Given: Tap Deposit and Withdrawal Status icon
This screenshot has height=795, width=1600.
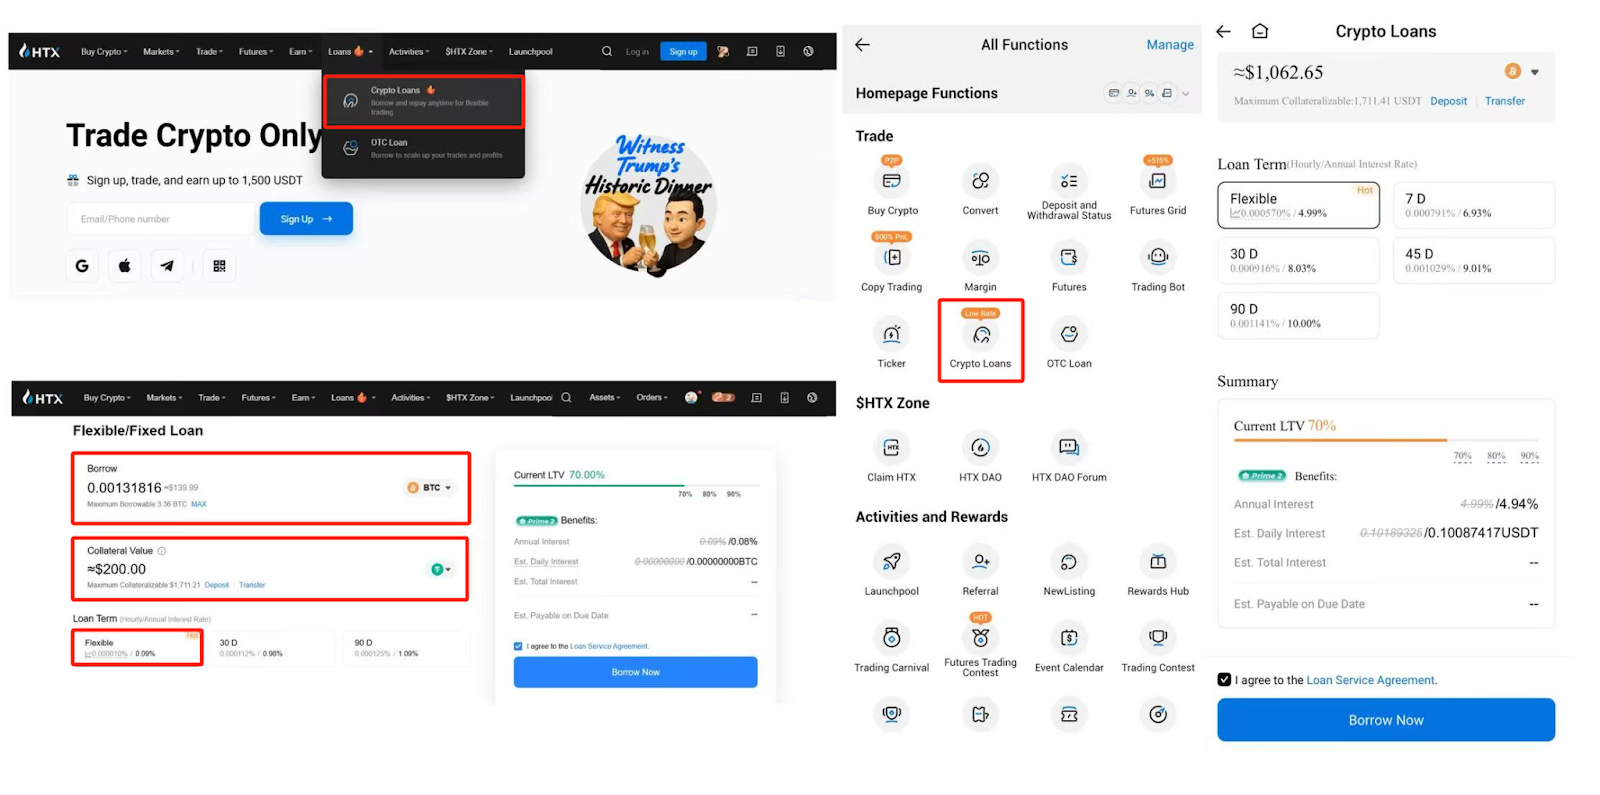Looking at the screenshot, I should click(1069, 181).
